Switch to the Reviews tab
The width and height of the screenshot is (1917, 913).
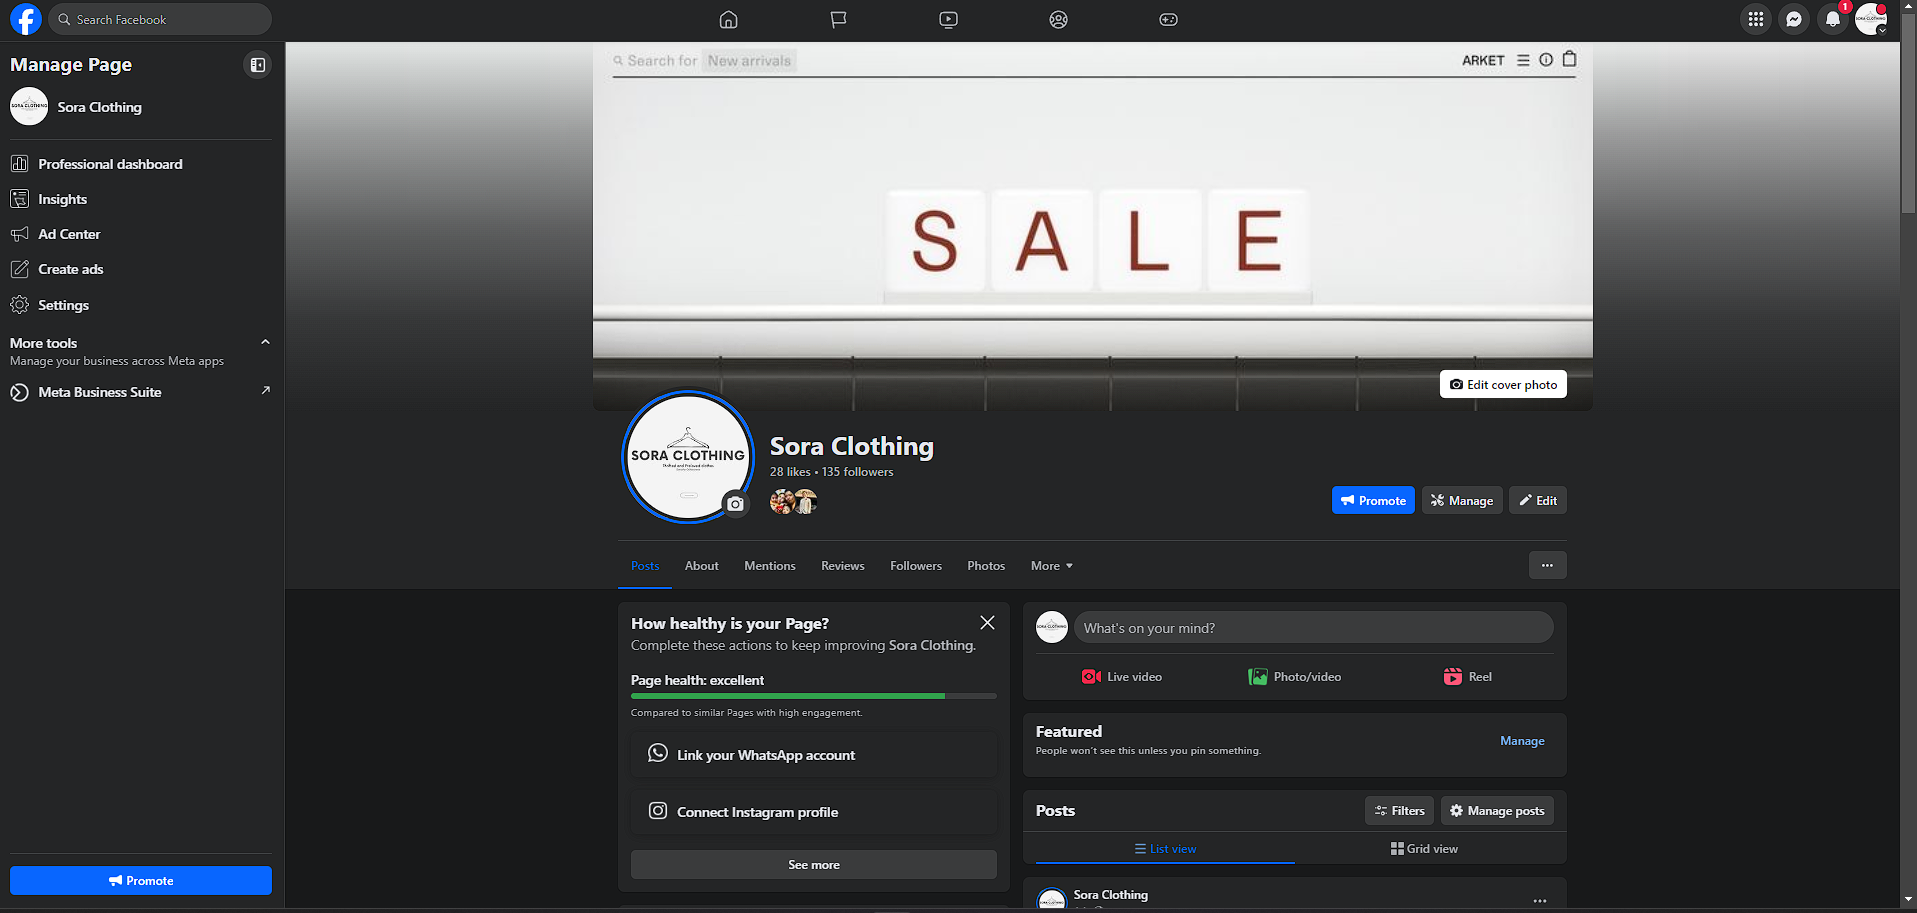click(843, 566)
